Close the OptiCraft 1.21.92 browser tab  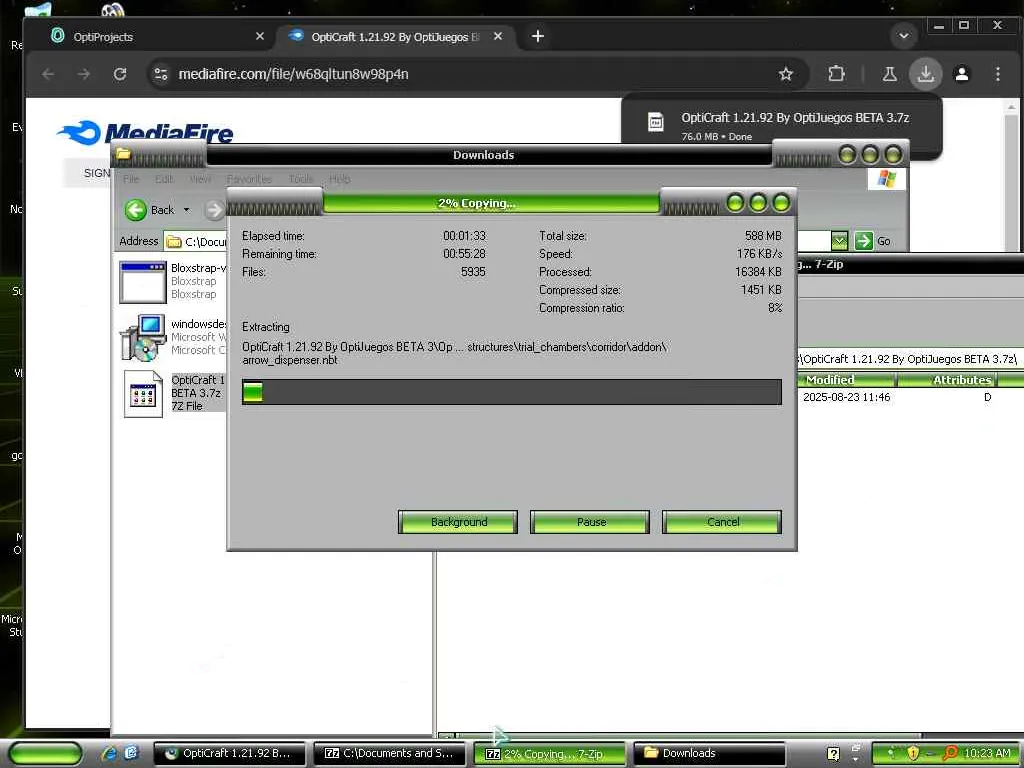[498, 37]
